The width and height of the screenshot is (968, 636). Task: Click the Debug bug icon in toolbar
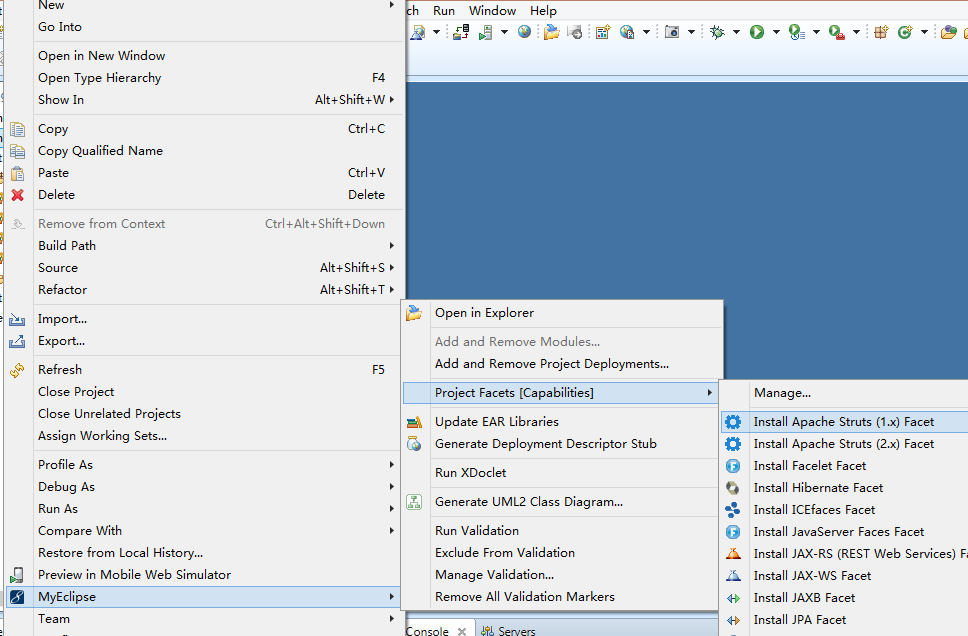[717, 31]
